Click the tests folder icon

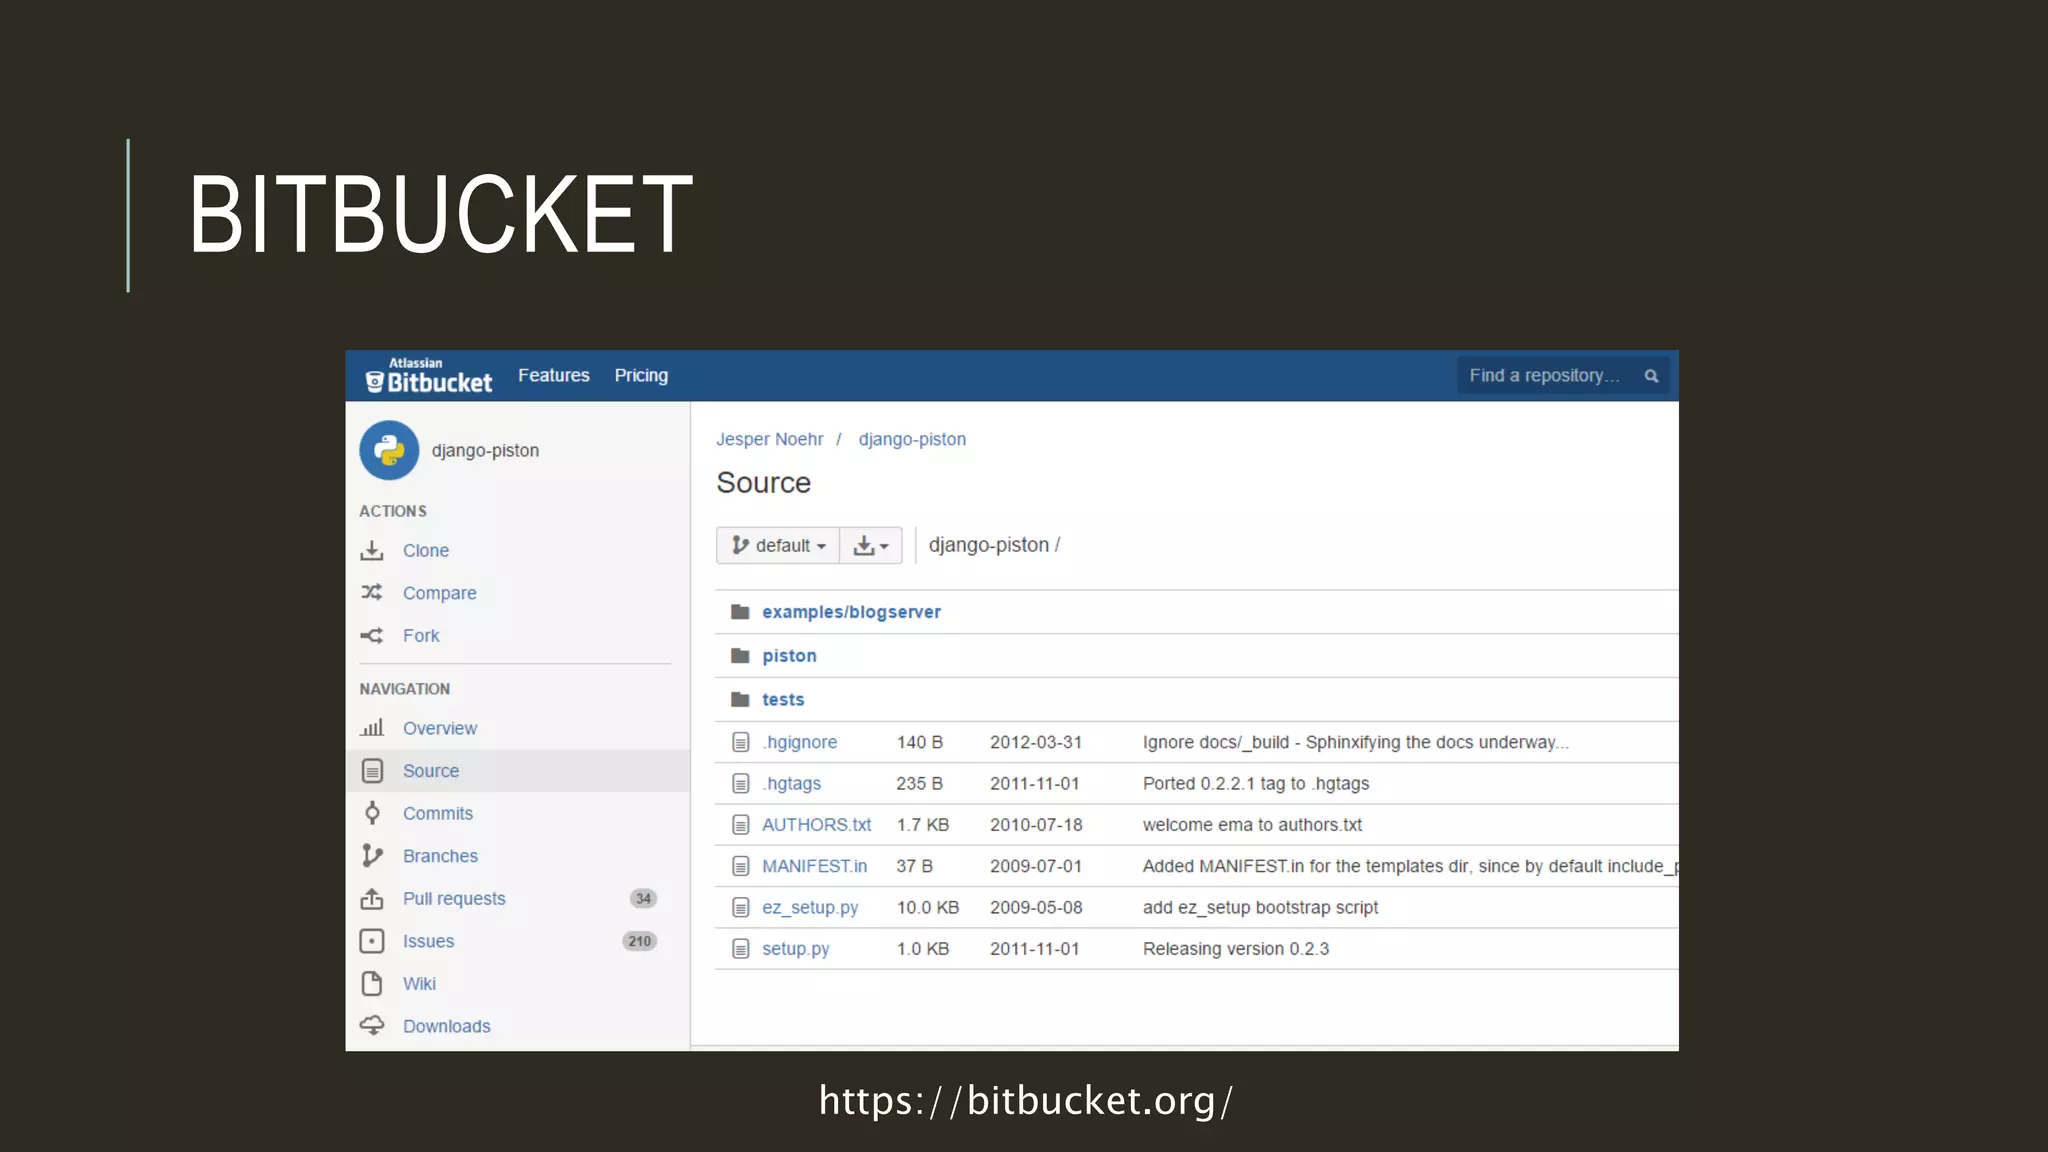pyautogui.click(x=740, y=700)
